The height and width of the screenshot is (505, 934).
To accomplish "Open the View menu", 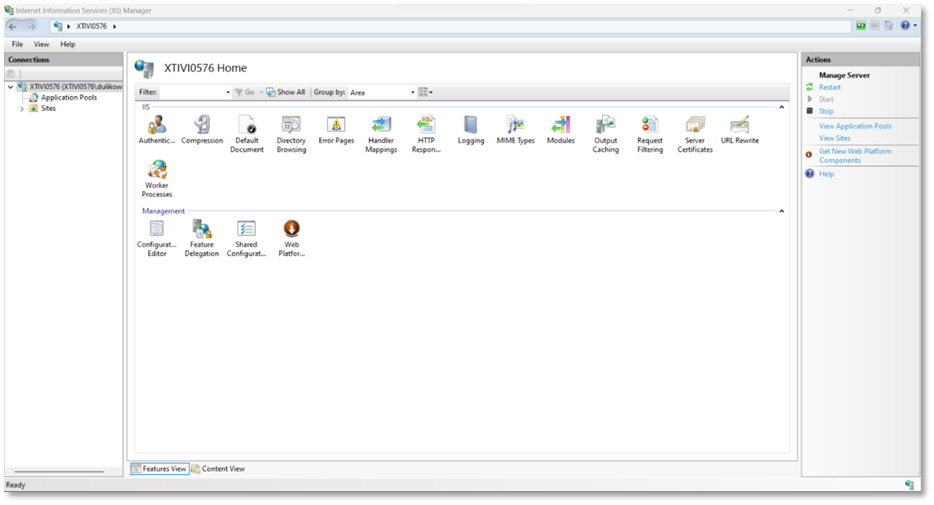I will [x=41, y=44].
